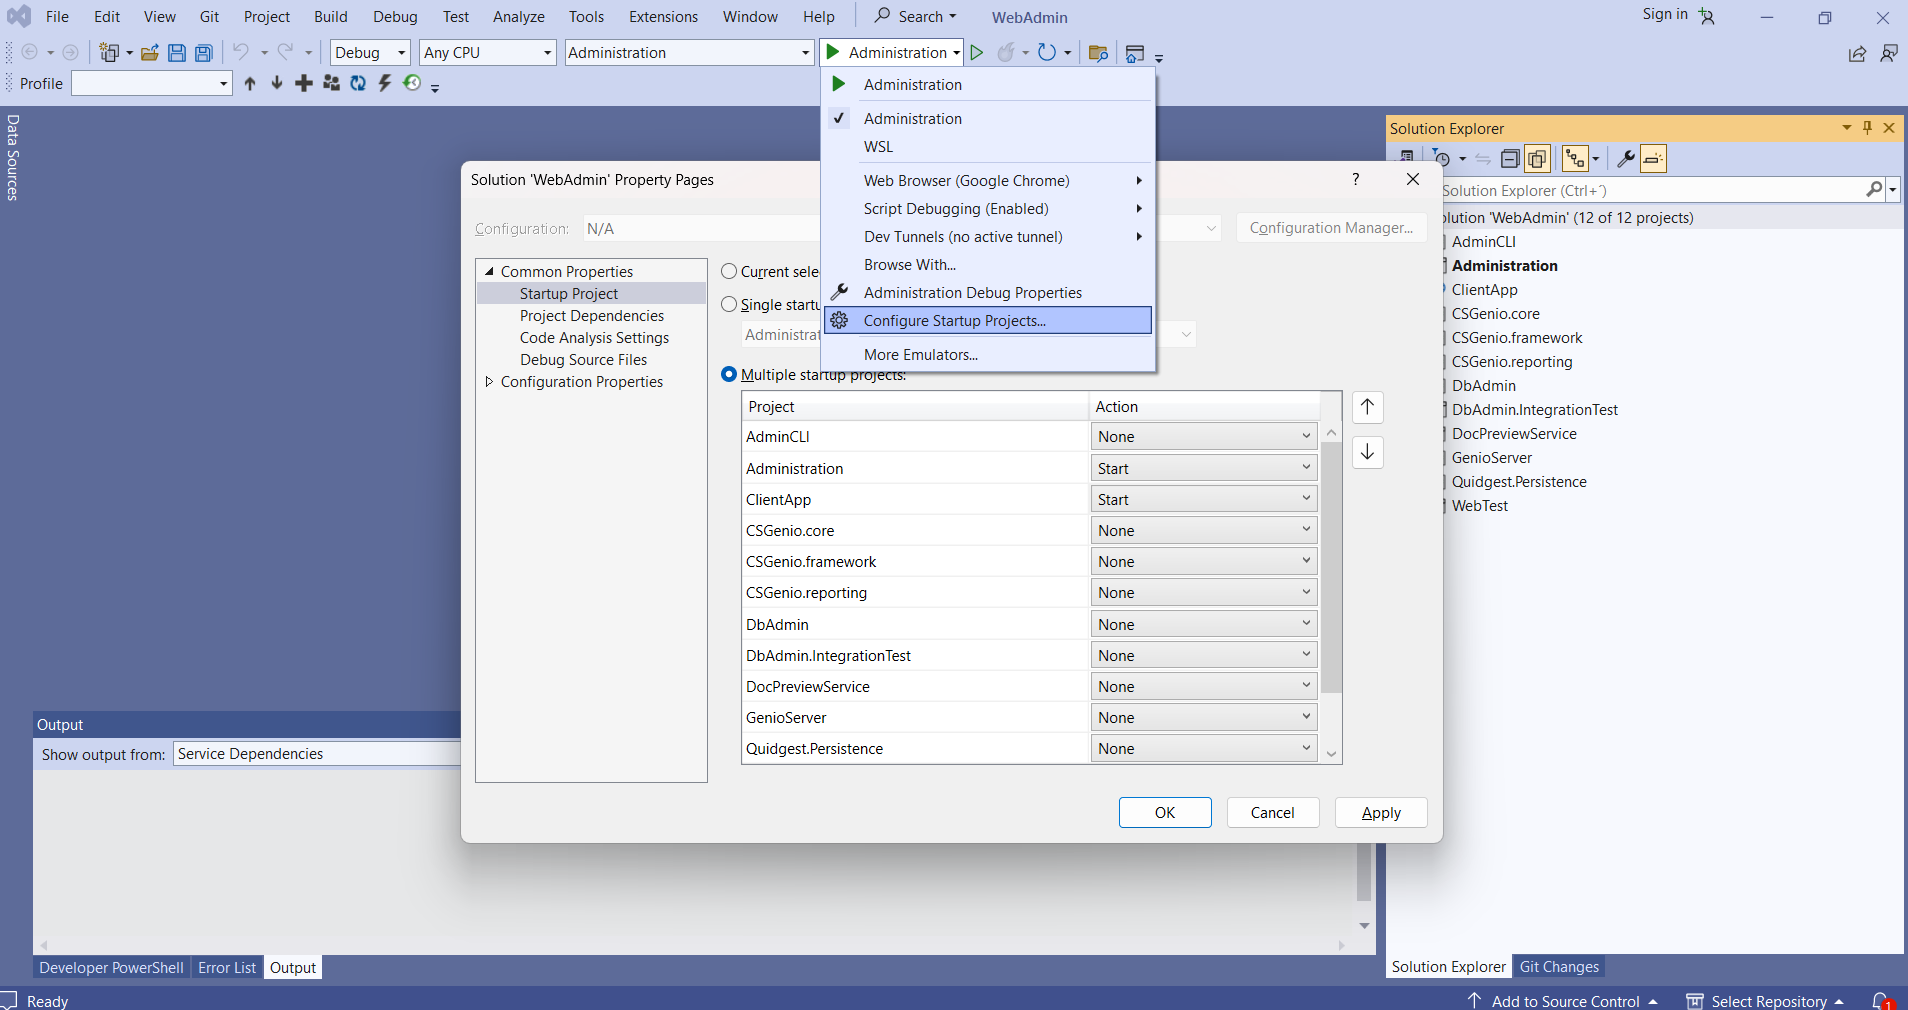Open the Extensions menu
This screenshot has height=1010, width=1908.
663,17
